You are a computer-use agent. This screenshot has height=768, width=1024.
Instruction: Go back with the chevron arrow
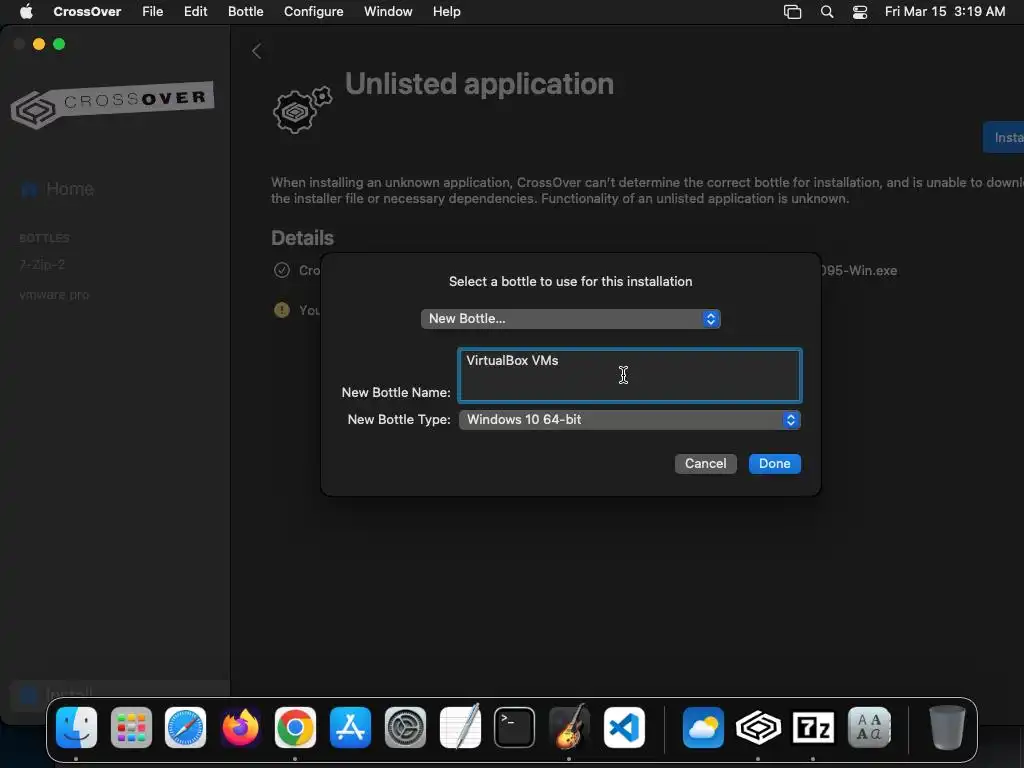coord(257,51)
